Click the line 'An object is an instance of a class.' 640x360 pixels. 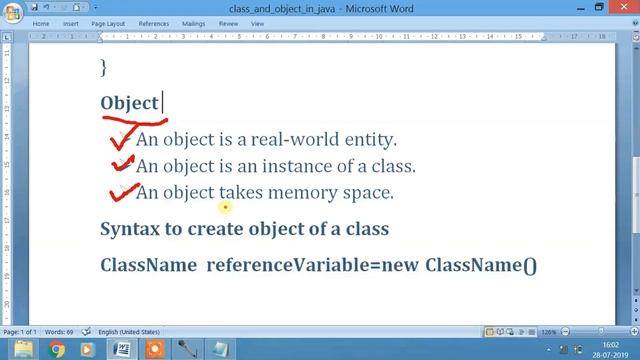coord(276,166)
